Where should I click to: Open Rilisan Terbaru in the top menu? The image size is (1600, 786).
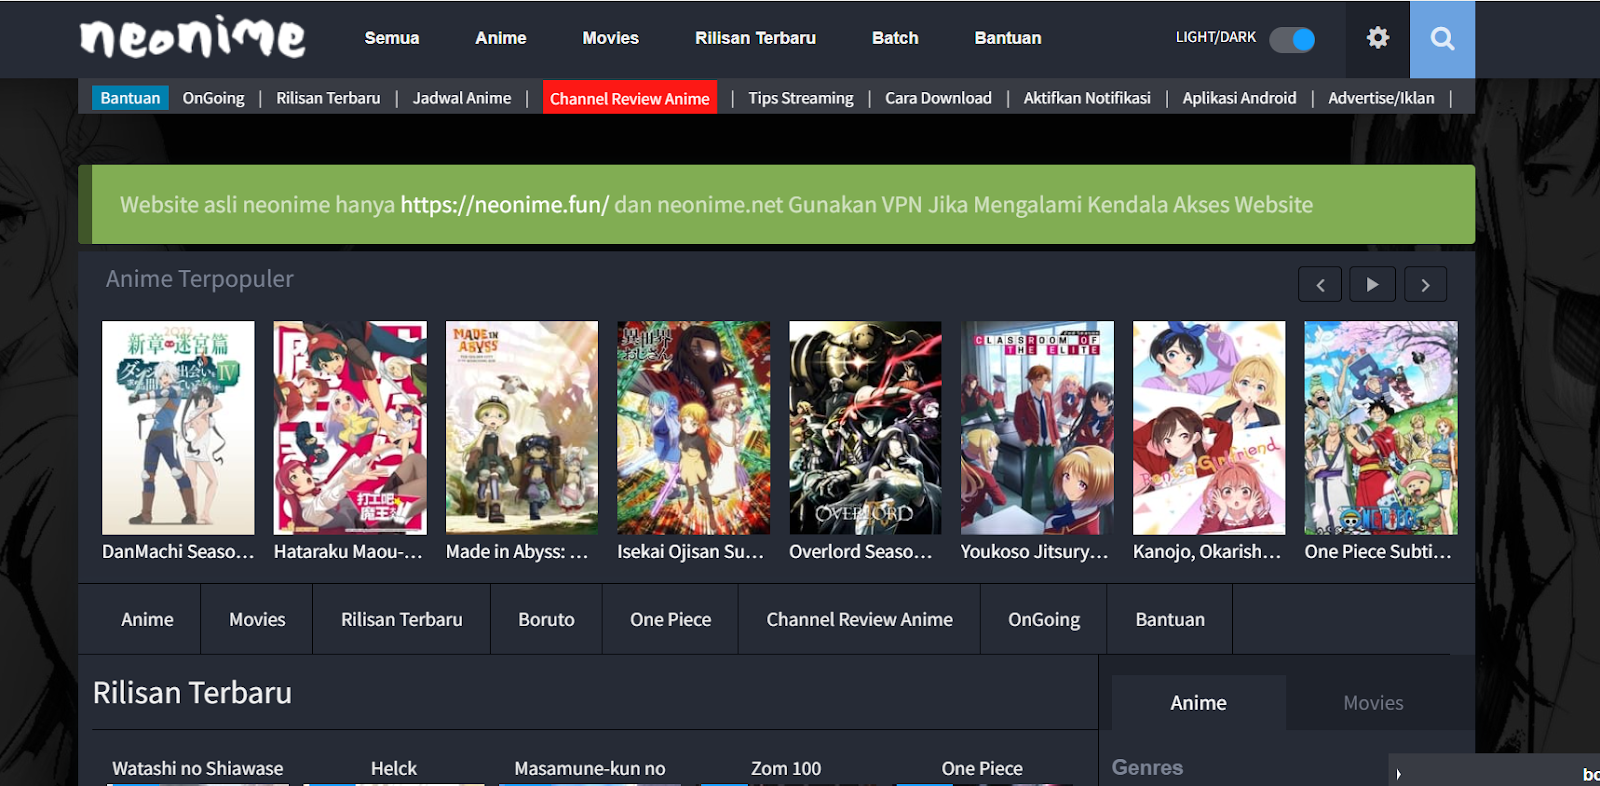click(x=756, y=38)
